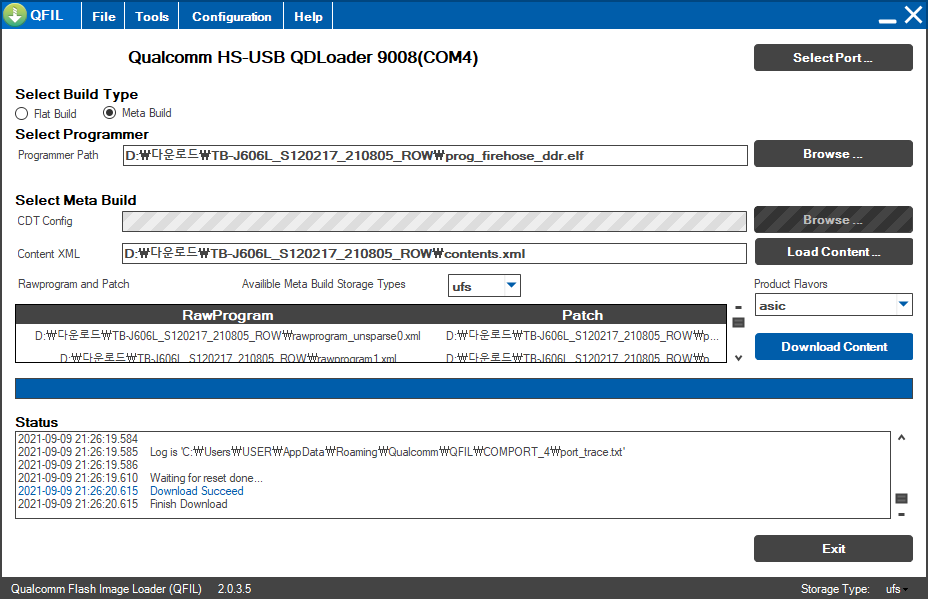Click the list icon beside the Status log
This screenshot has width=928, height=599.
click(901, 498)
